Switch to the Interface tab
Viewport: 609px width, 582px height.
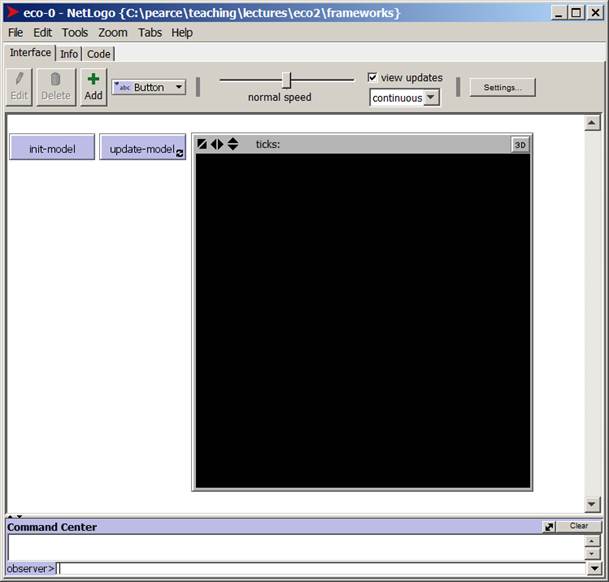[x=30, y=52]
